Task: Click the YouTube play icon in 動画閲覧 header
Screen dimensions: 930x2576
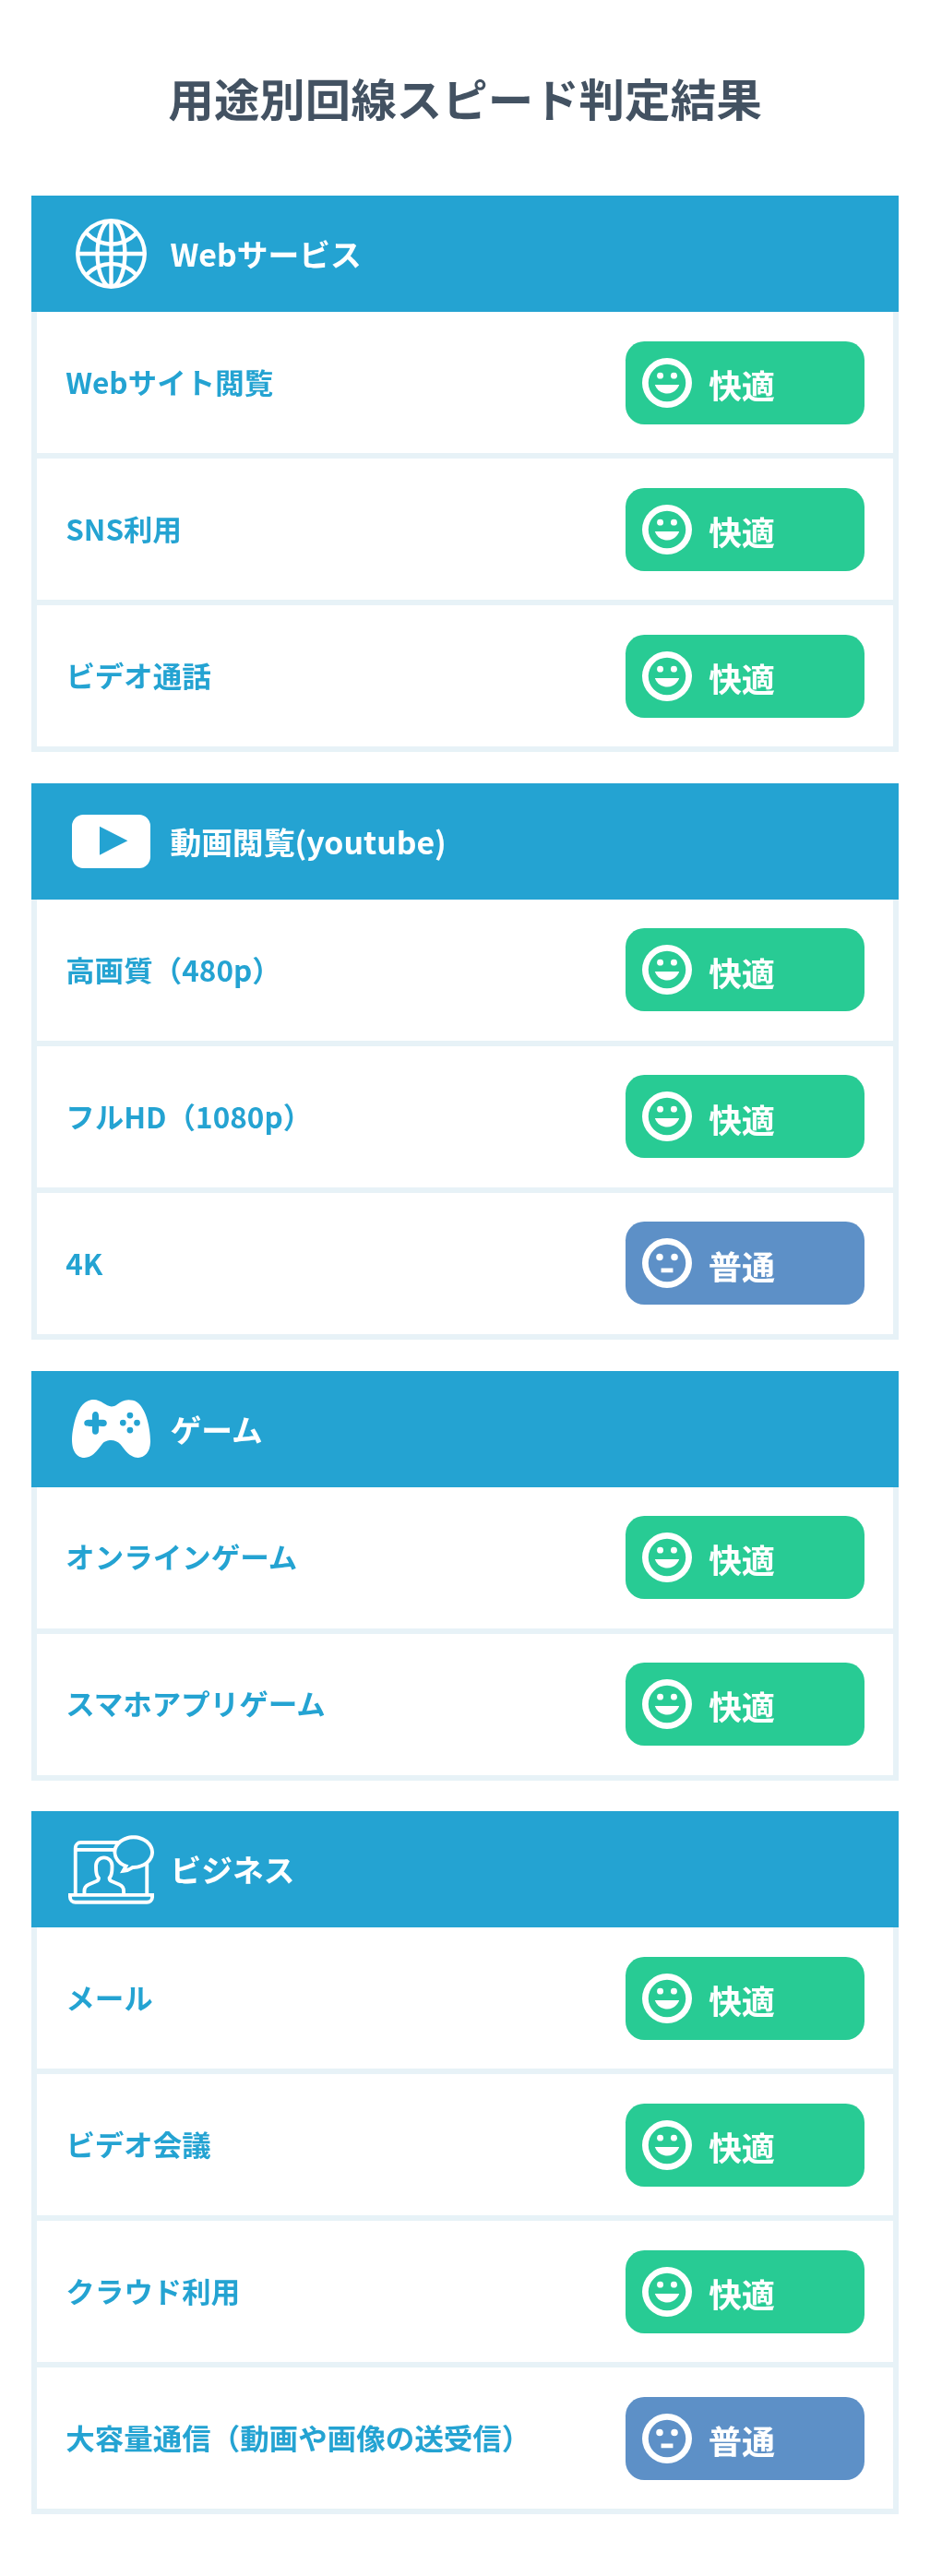Action: [x=111, y=841]
